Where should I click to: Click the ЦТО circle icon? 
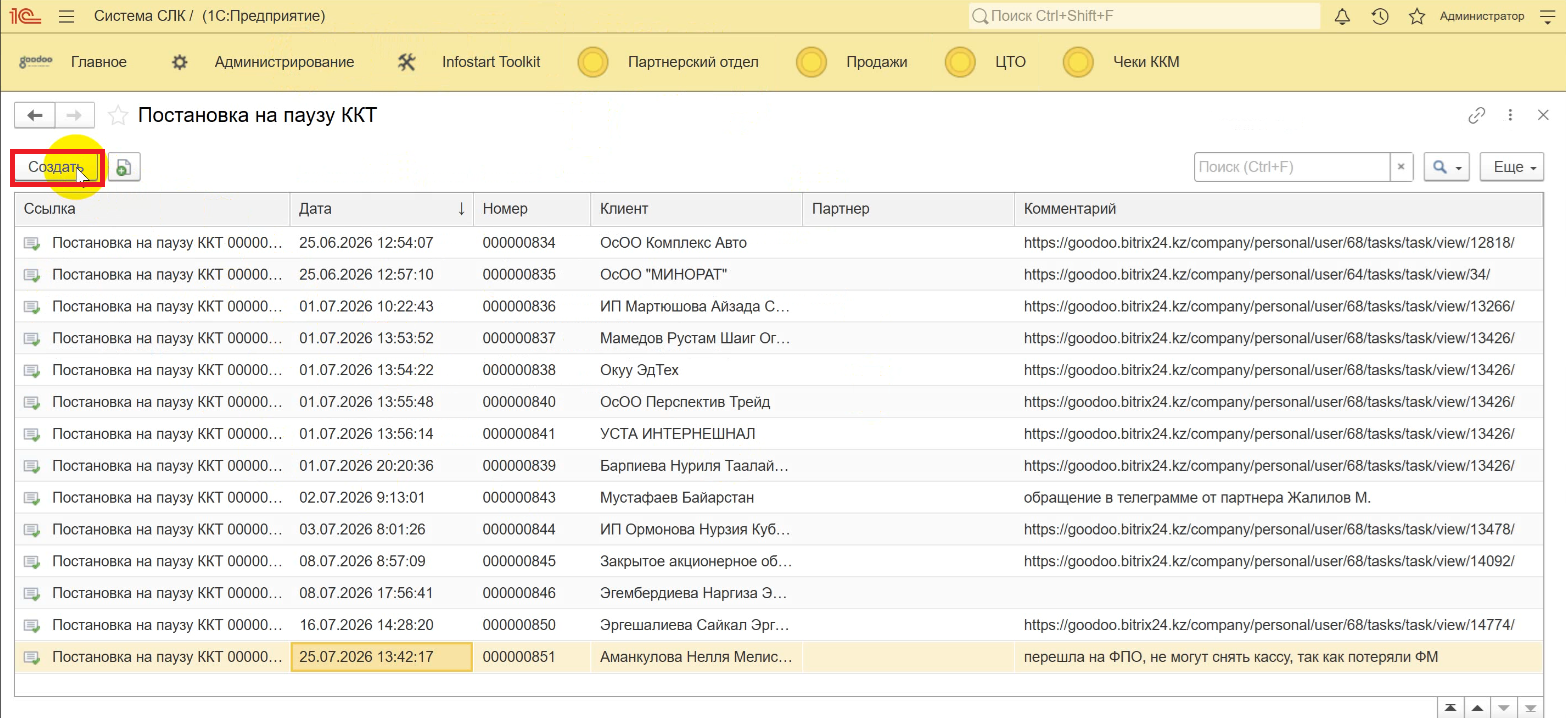pos(960,62)
